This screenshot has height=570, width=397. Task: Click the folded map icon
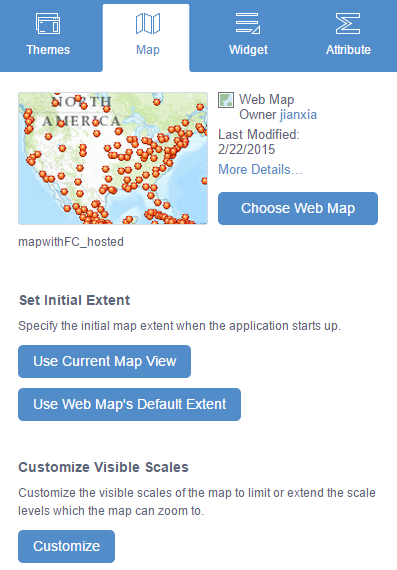coord(148,23)
